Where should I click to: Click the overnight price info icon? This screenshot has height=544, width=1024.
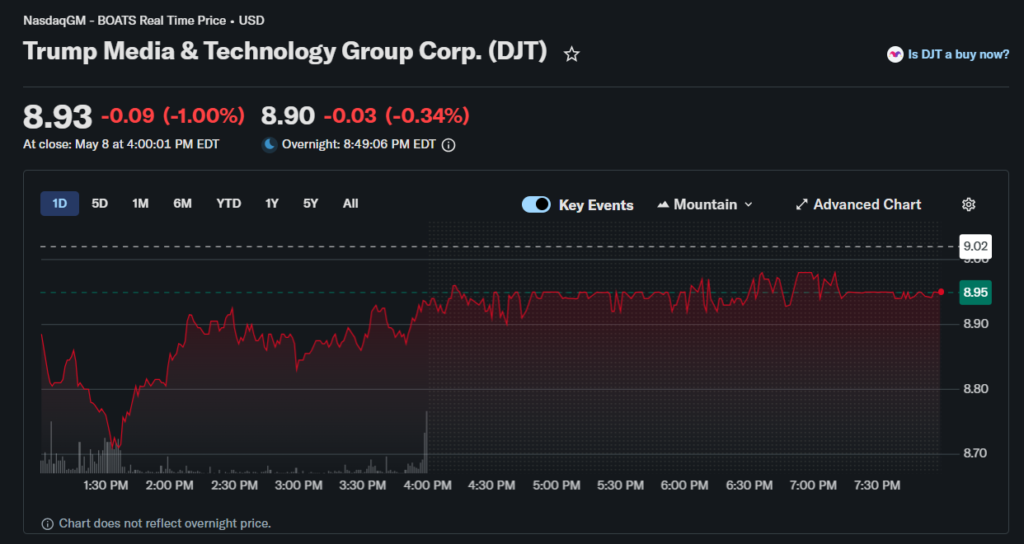pyautogui.click(x=449, y=145)
